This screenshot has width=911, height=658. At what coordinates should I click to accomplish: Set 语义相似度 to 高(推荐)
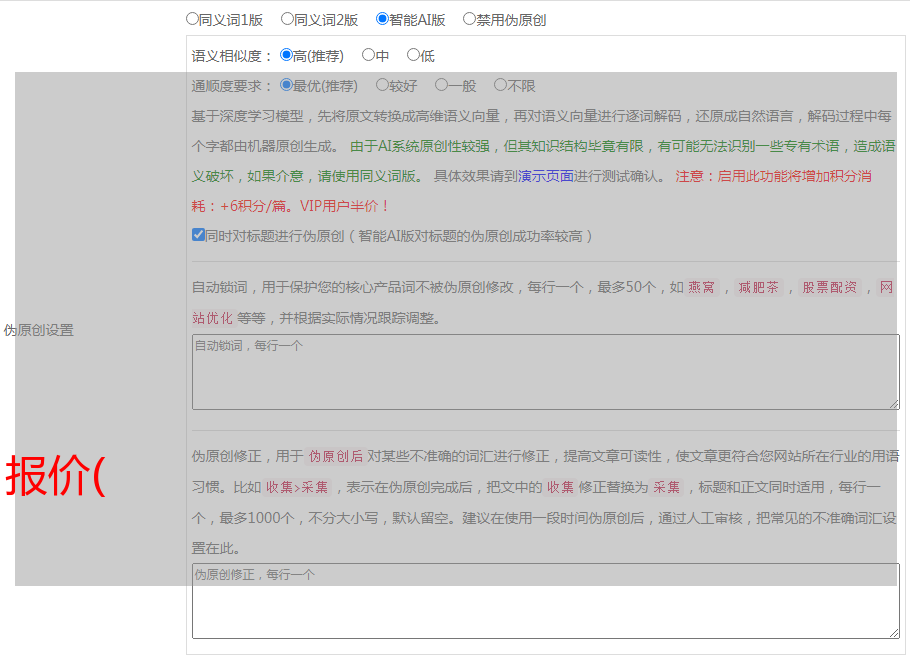[287, 56]
